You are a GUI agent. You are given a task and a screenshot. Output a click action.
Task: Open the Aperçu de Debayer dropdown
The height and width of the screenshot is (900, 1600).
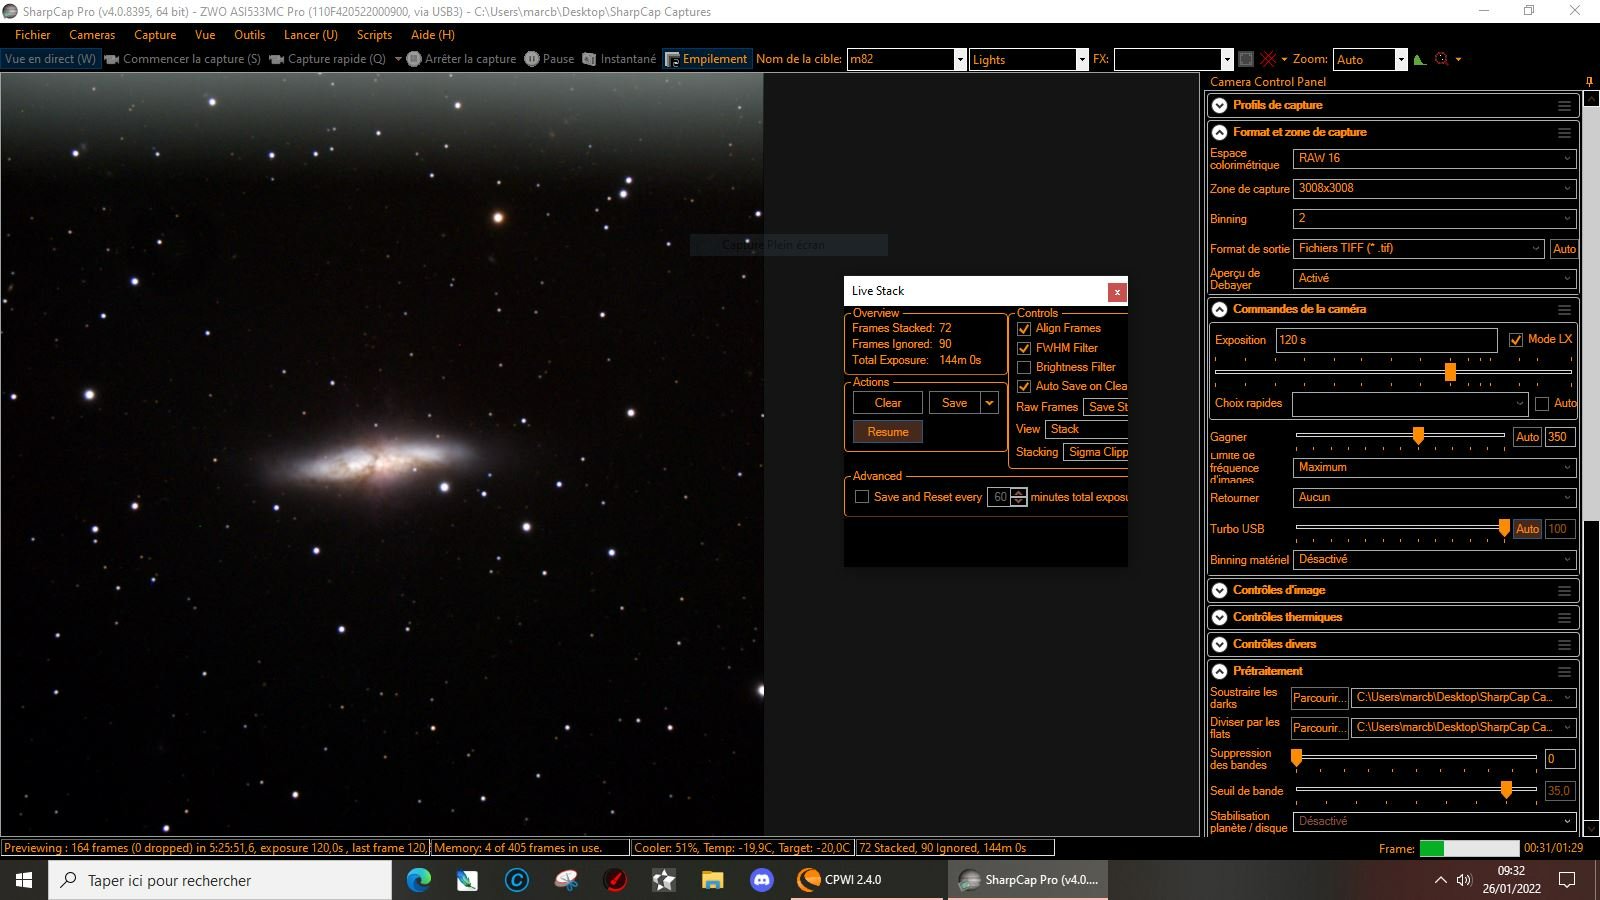(x=1435, y=278)
